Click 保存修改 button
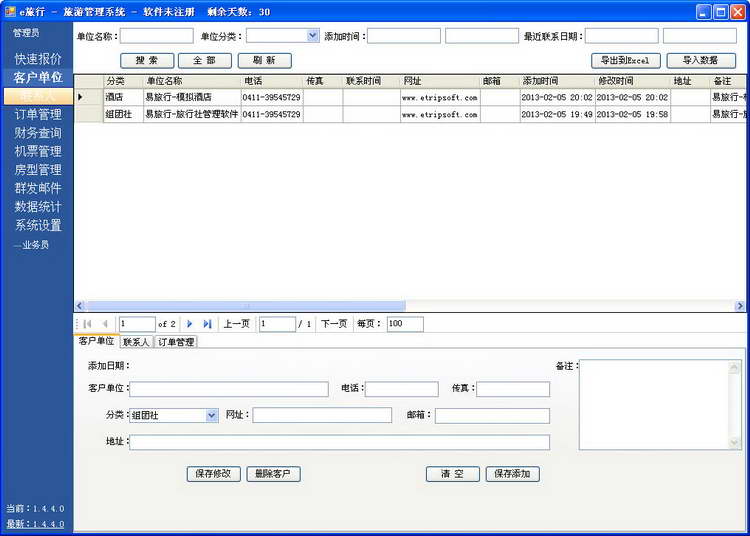The width and height of the screenshot is (750, 536). (x=213, y=474)
